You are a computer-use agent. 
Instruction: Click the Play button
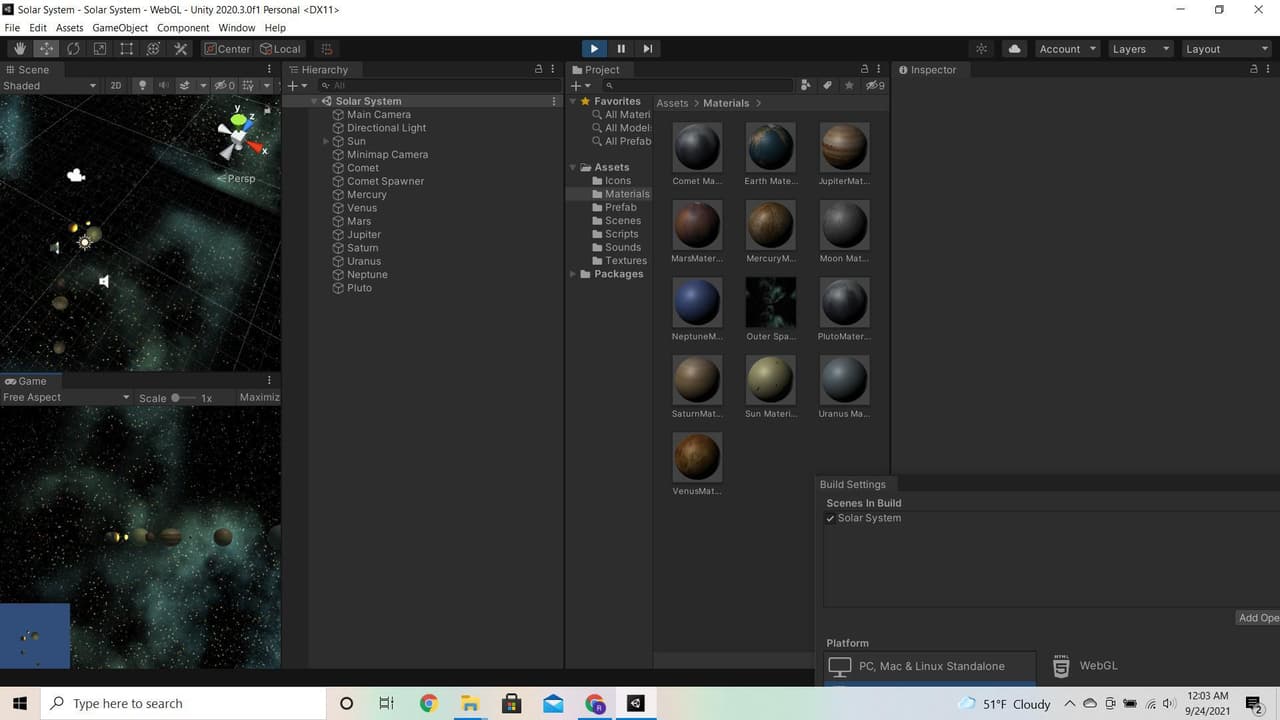point(594,48)
